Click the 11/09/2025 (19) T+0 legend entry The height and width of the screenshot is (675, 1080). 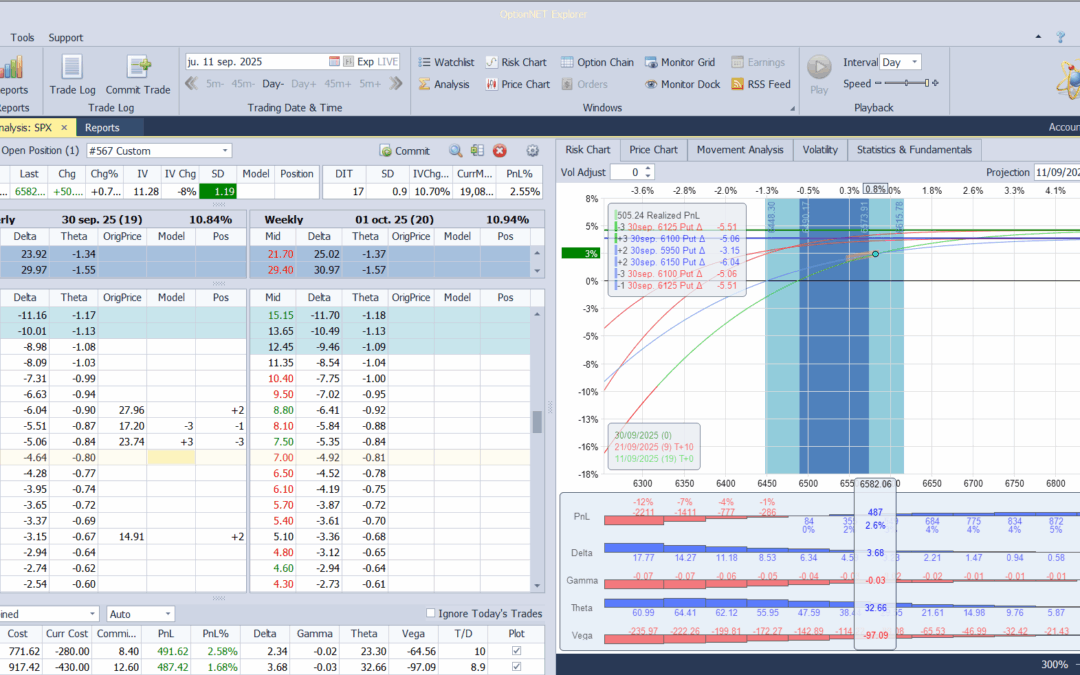coord(654,459)
